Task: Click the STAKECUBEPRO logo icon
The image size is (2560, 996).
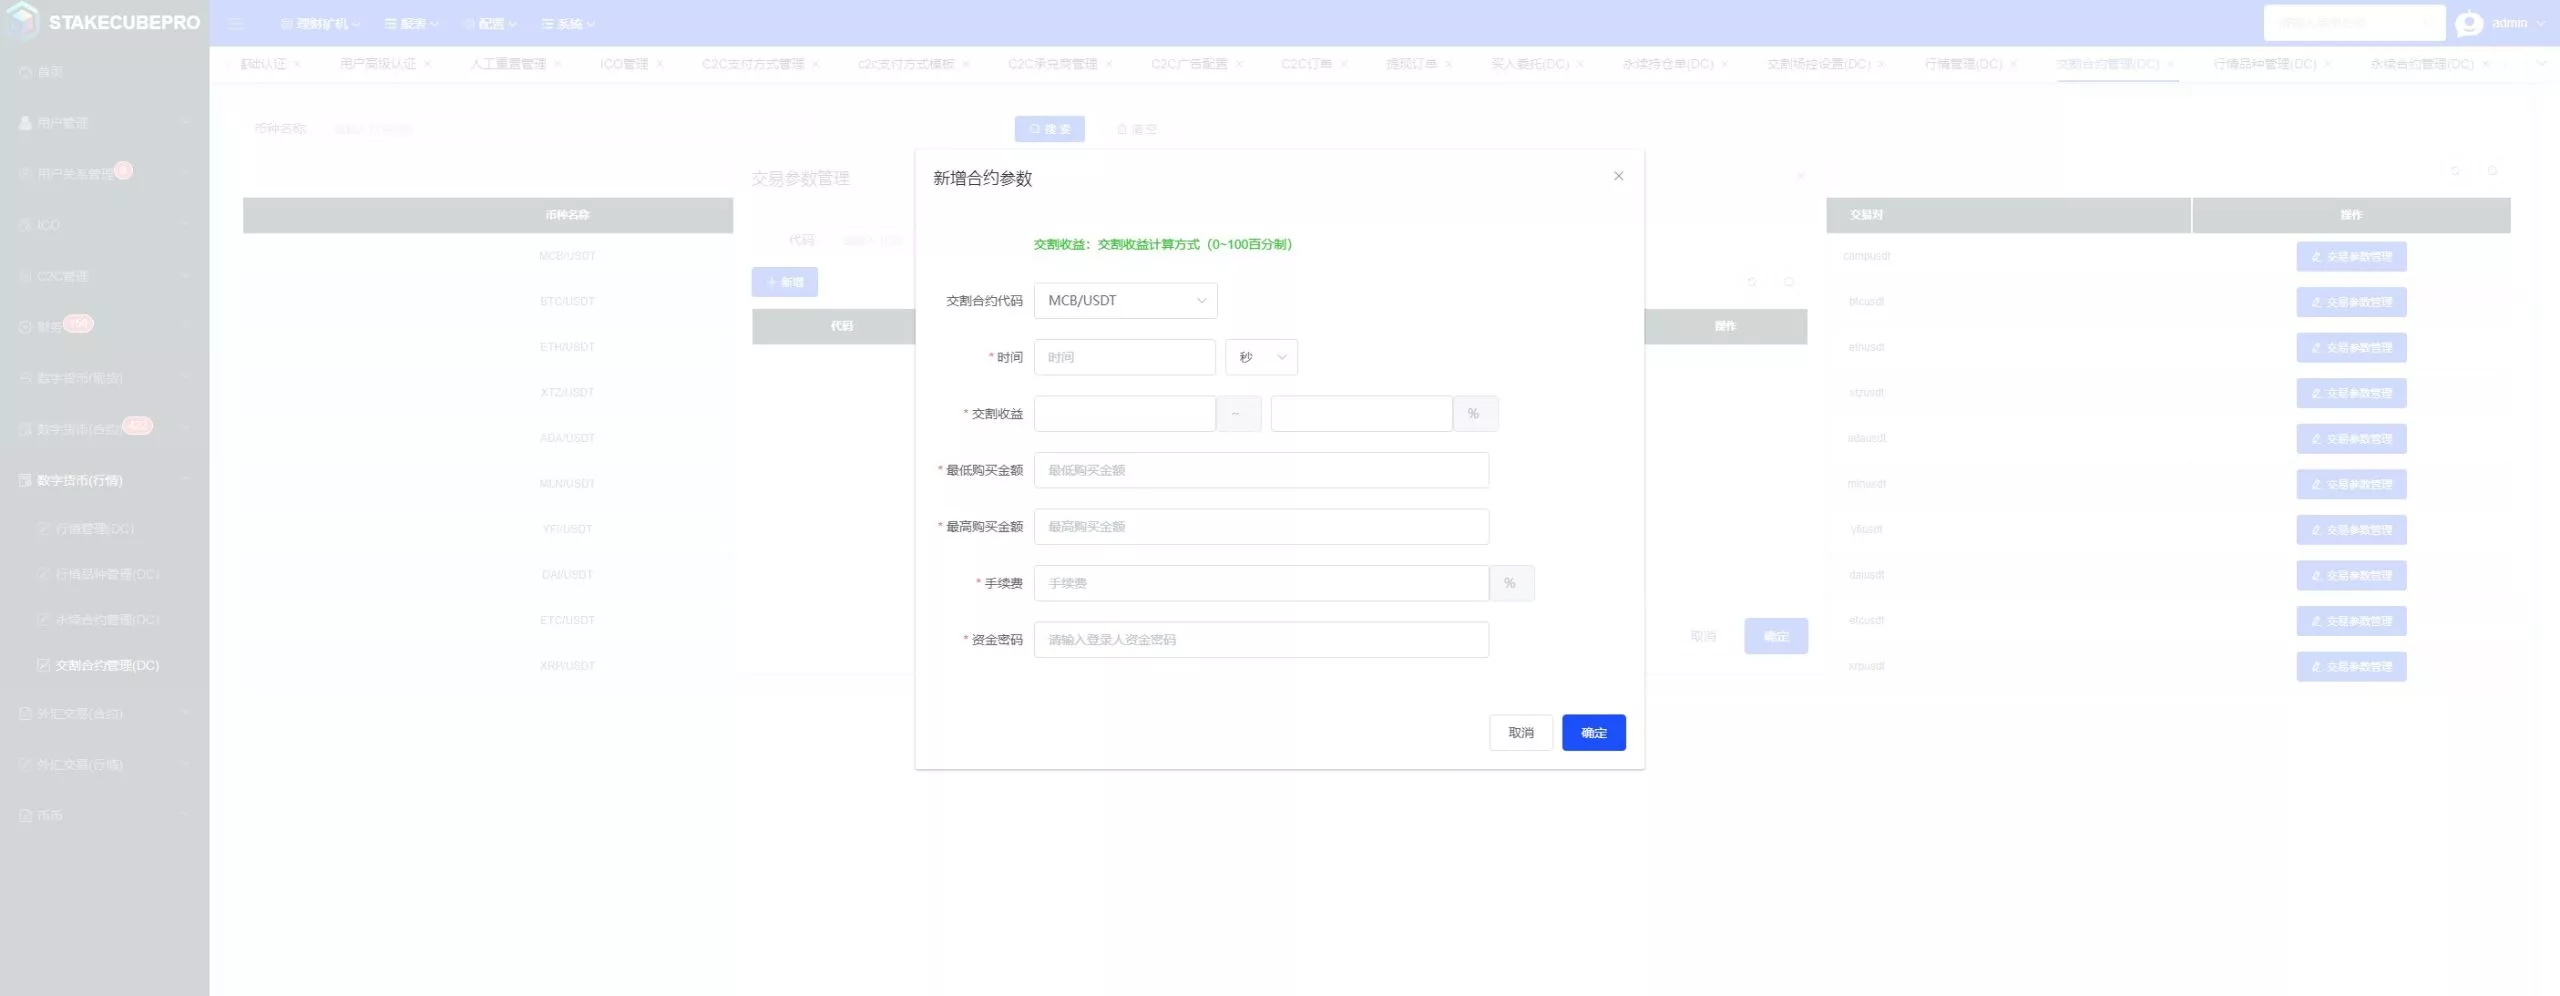Action: pos(22,21)
